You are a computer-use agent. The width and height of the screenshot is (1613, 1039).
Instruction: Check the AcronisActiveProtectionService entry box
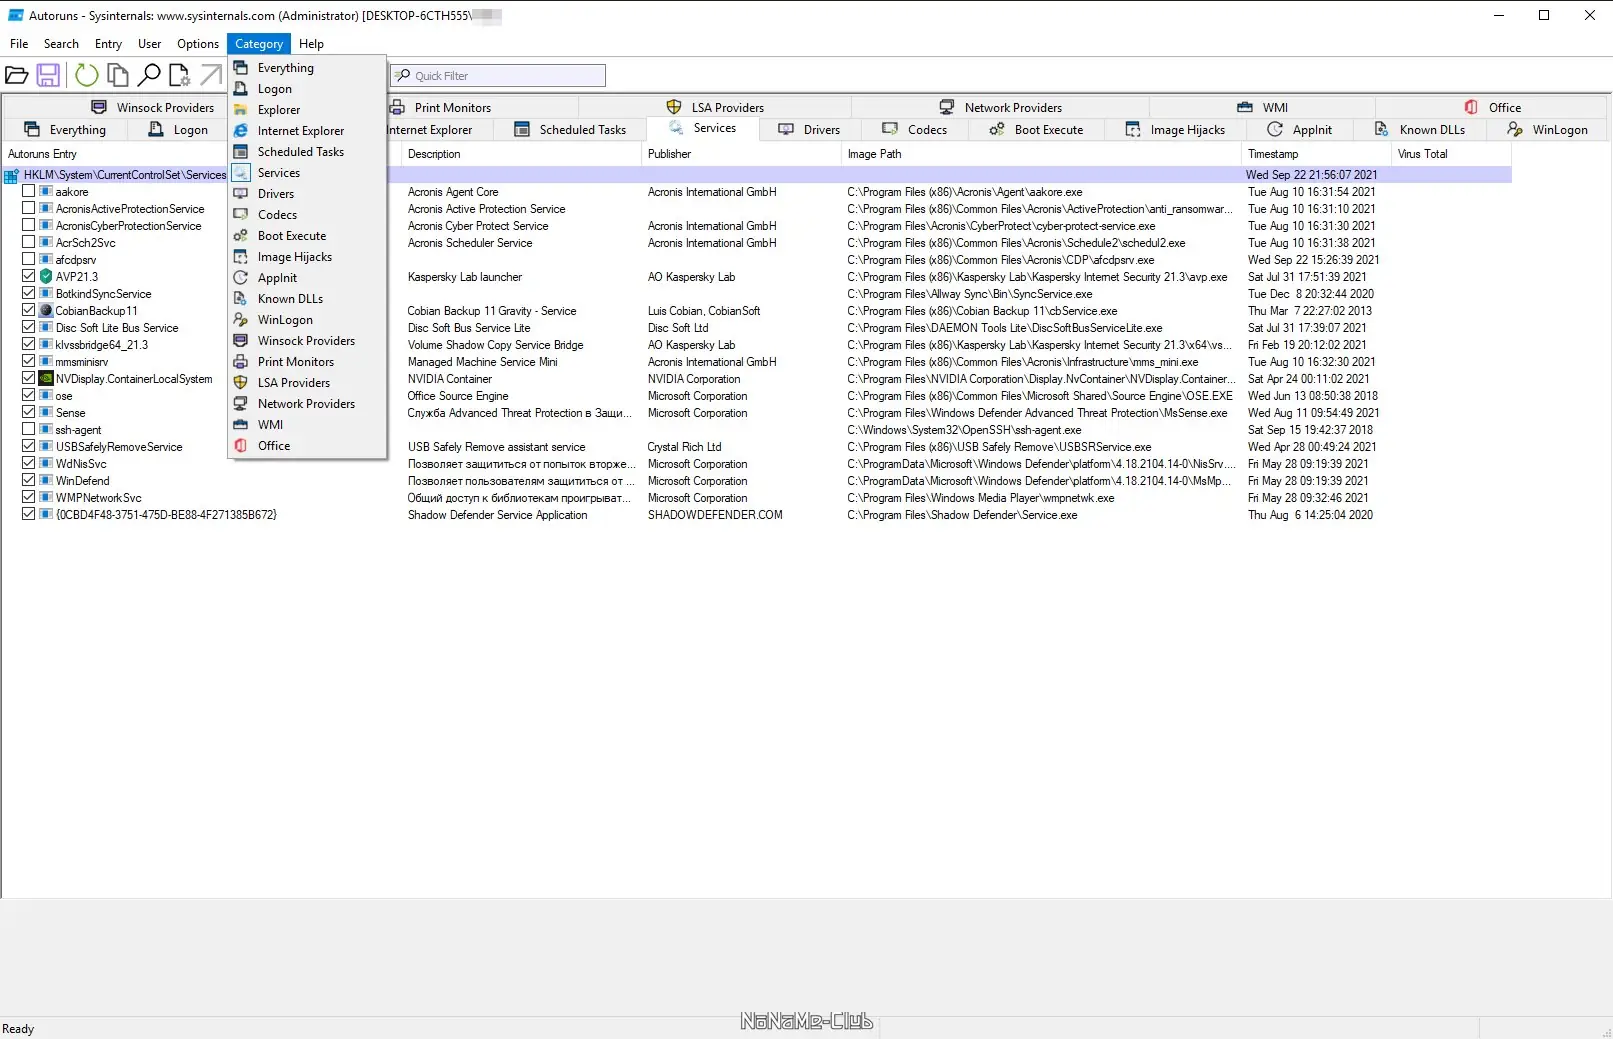(x=29, y=208)
